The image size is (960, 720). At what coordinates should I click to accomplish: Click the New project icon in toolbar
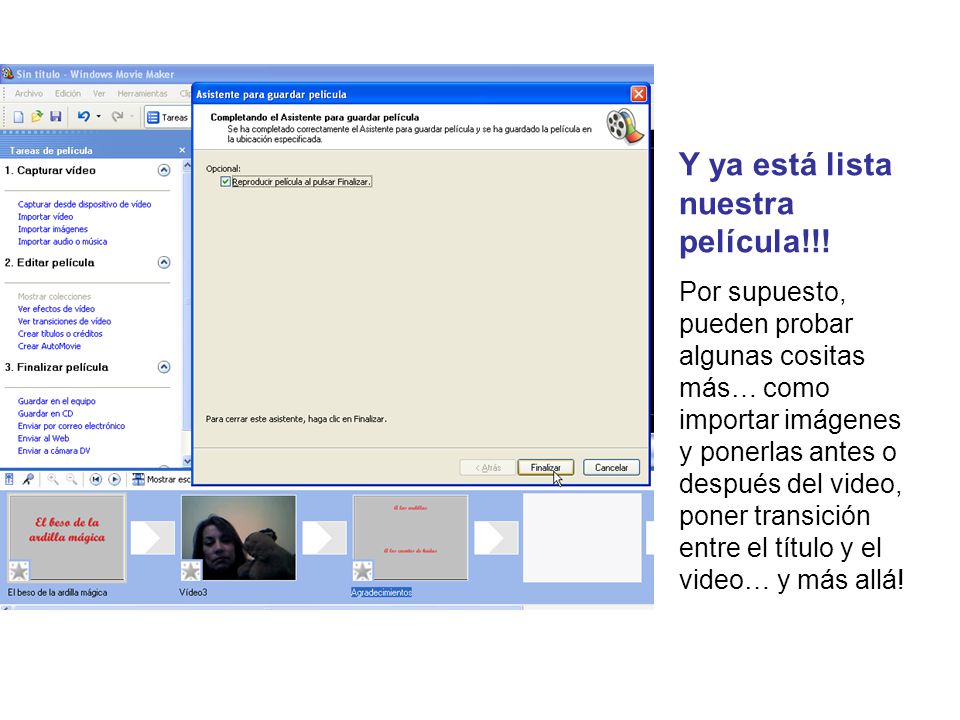pyautogui.click(x=18, y=117)
